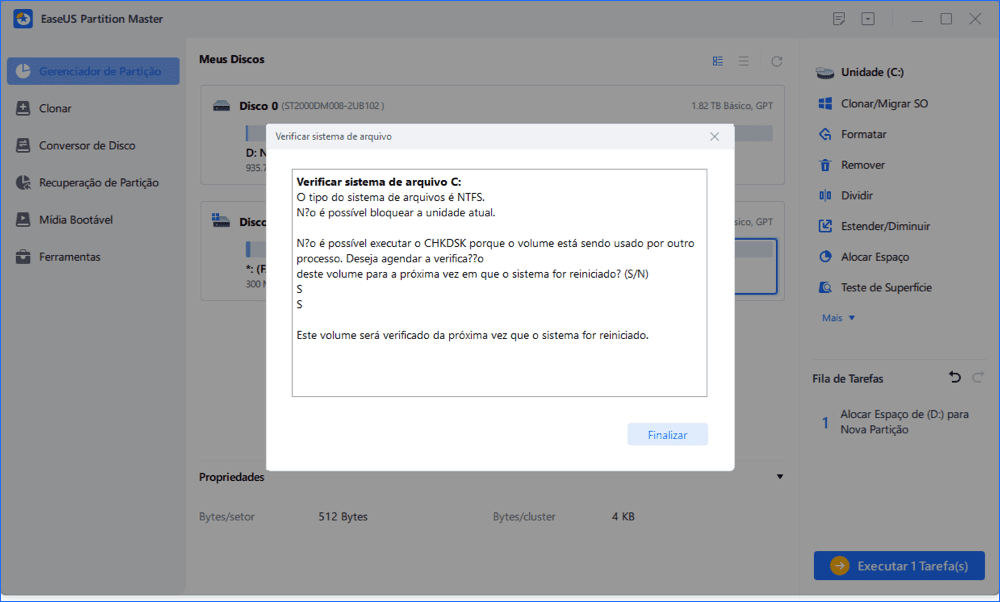Screen dimensions: 1000x602
Task: Choose Clonar/Migrar SO
Action: [884, 103]
